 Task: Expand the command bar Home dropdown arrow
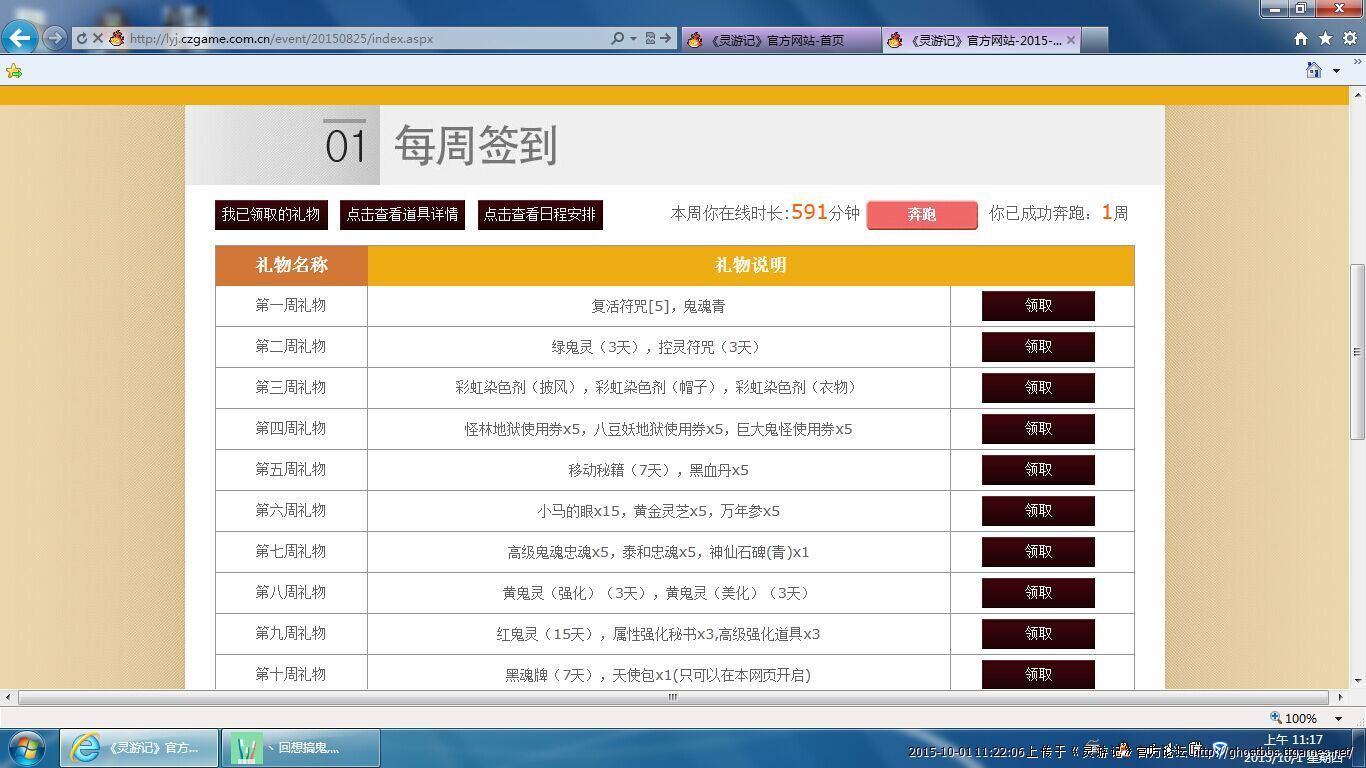point(1337,71)
